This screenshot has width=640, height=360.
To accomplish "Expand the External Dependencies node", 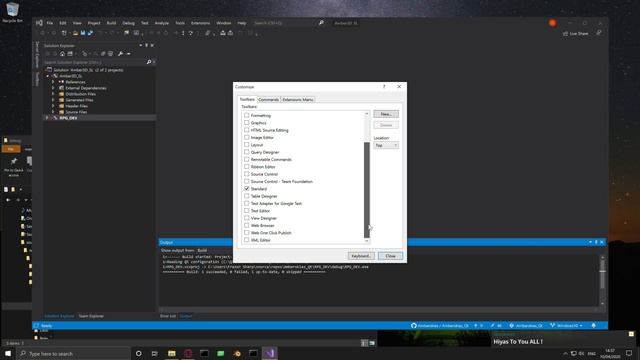I will coord(53,88).
